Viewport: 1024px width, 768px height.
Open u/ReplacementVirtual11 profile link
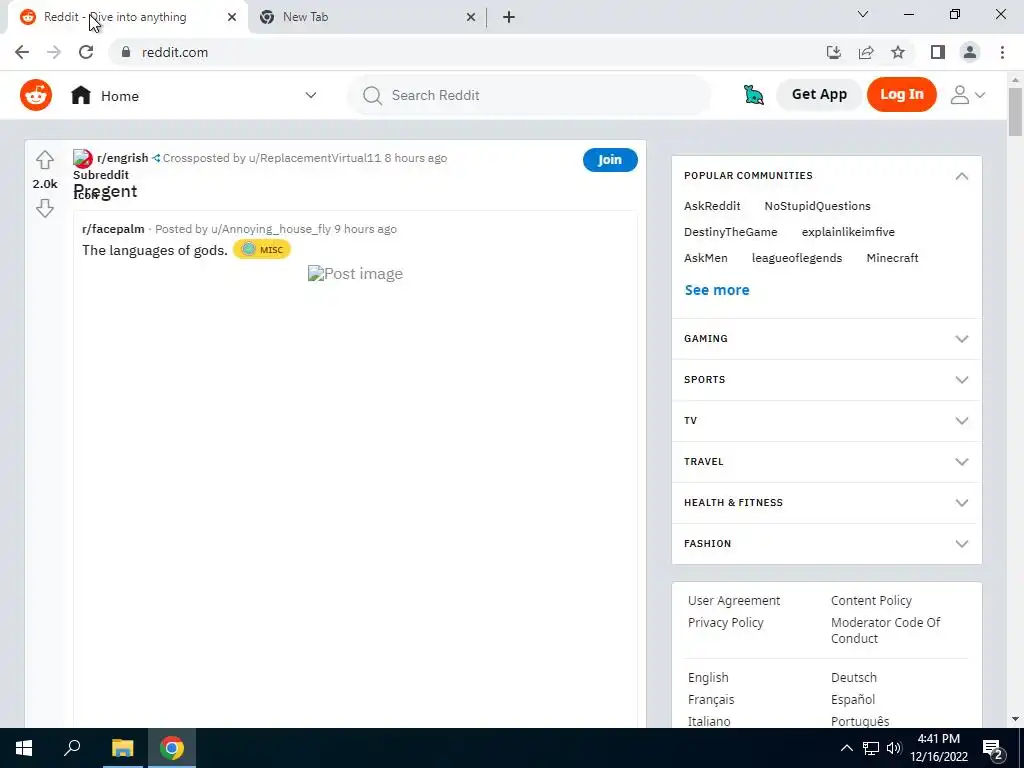click(x=315, y=158)
